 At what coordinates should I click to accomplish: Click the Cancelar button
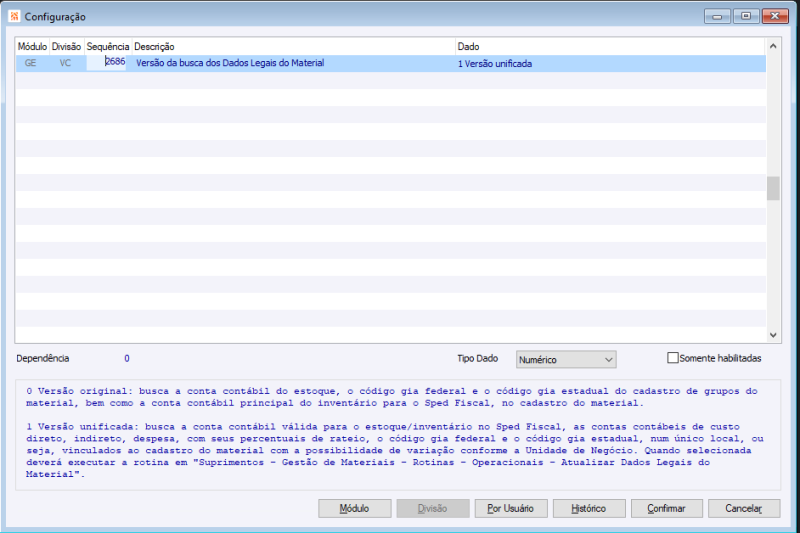coord(744,509)
